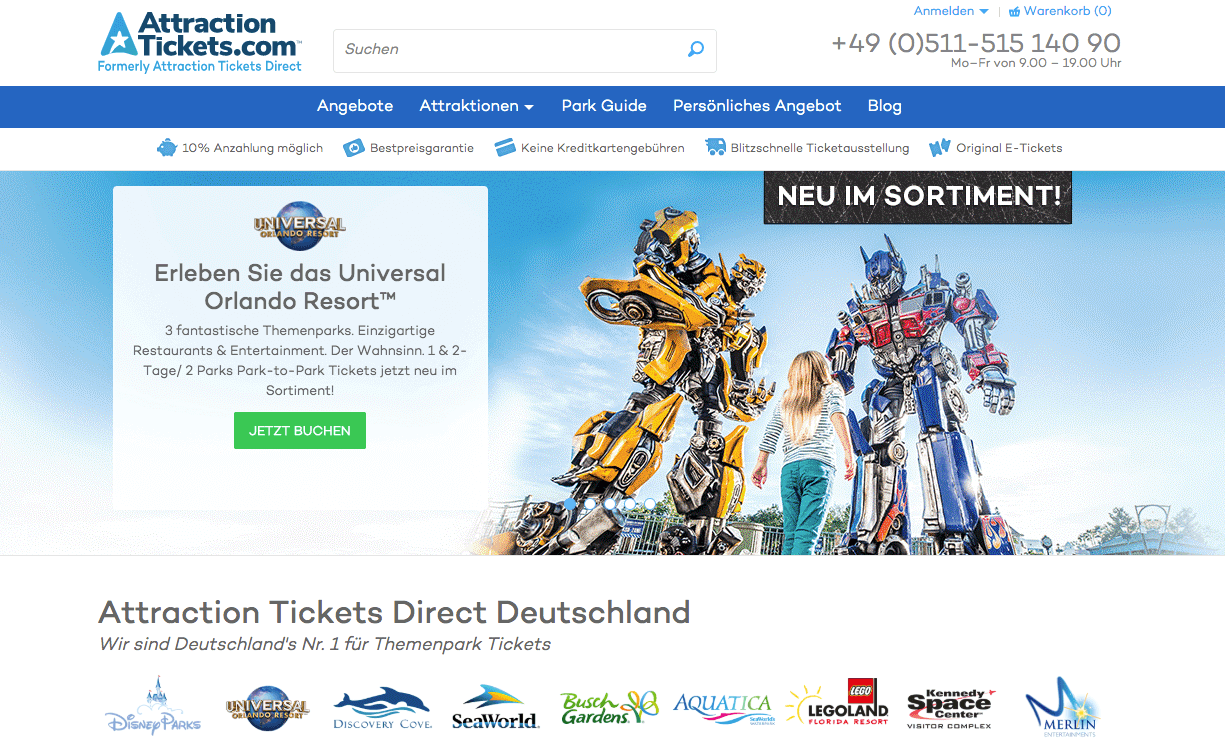Click heading Attraction Tickets Direct Deutschland

click(x=395, y=612)
